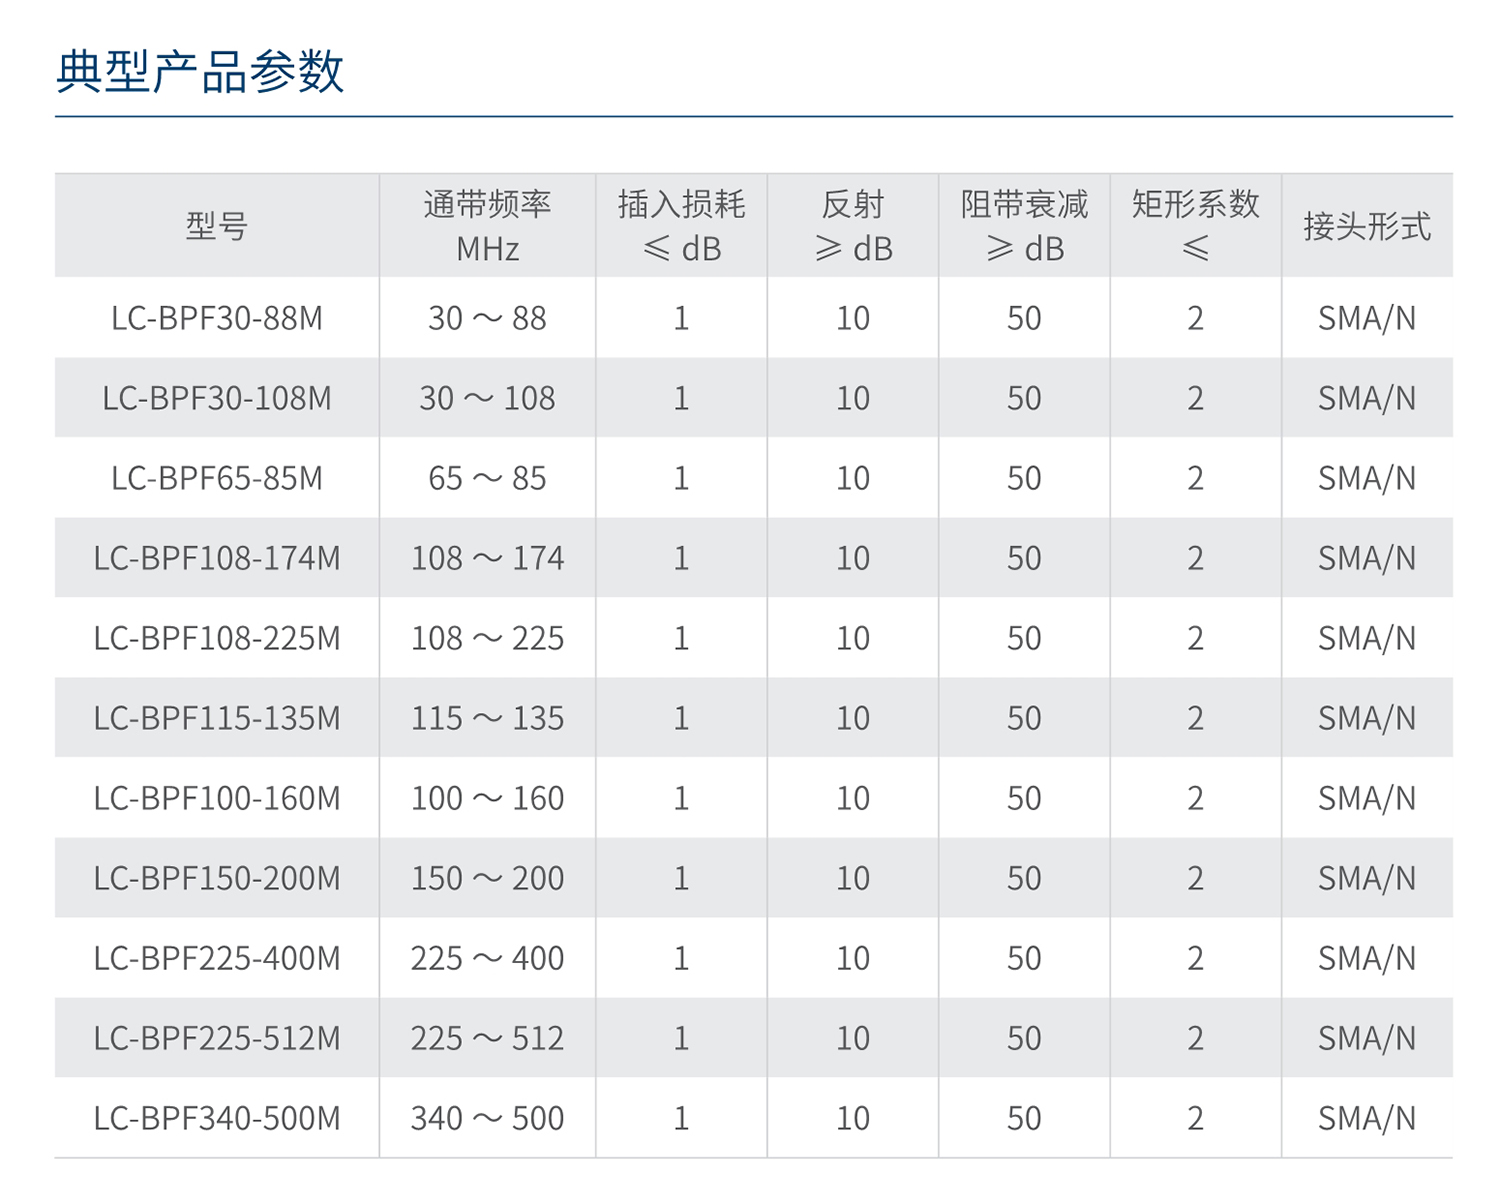Select the LC-BPF30-108M model cell

click(x=217, y=398)
